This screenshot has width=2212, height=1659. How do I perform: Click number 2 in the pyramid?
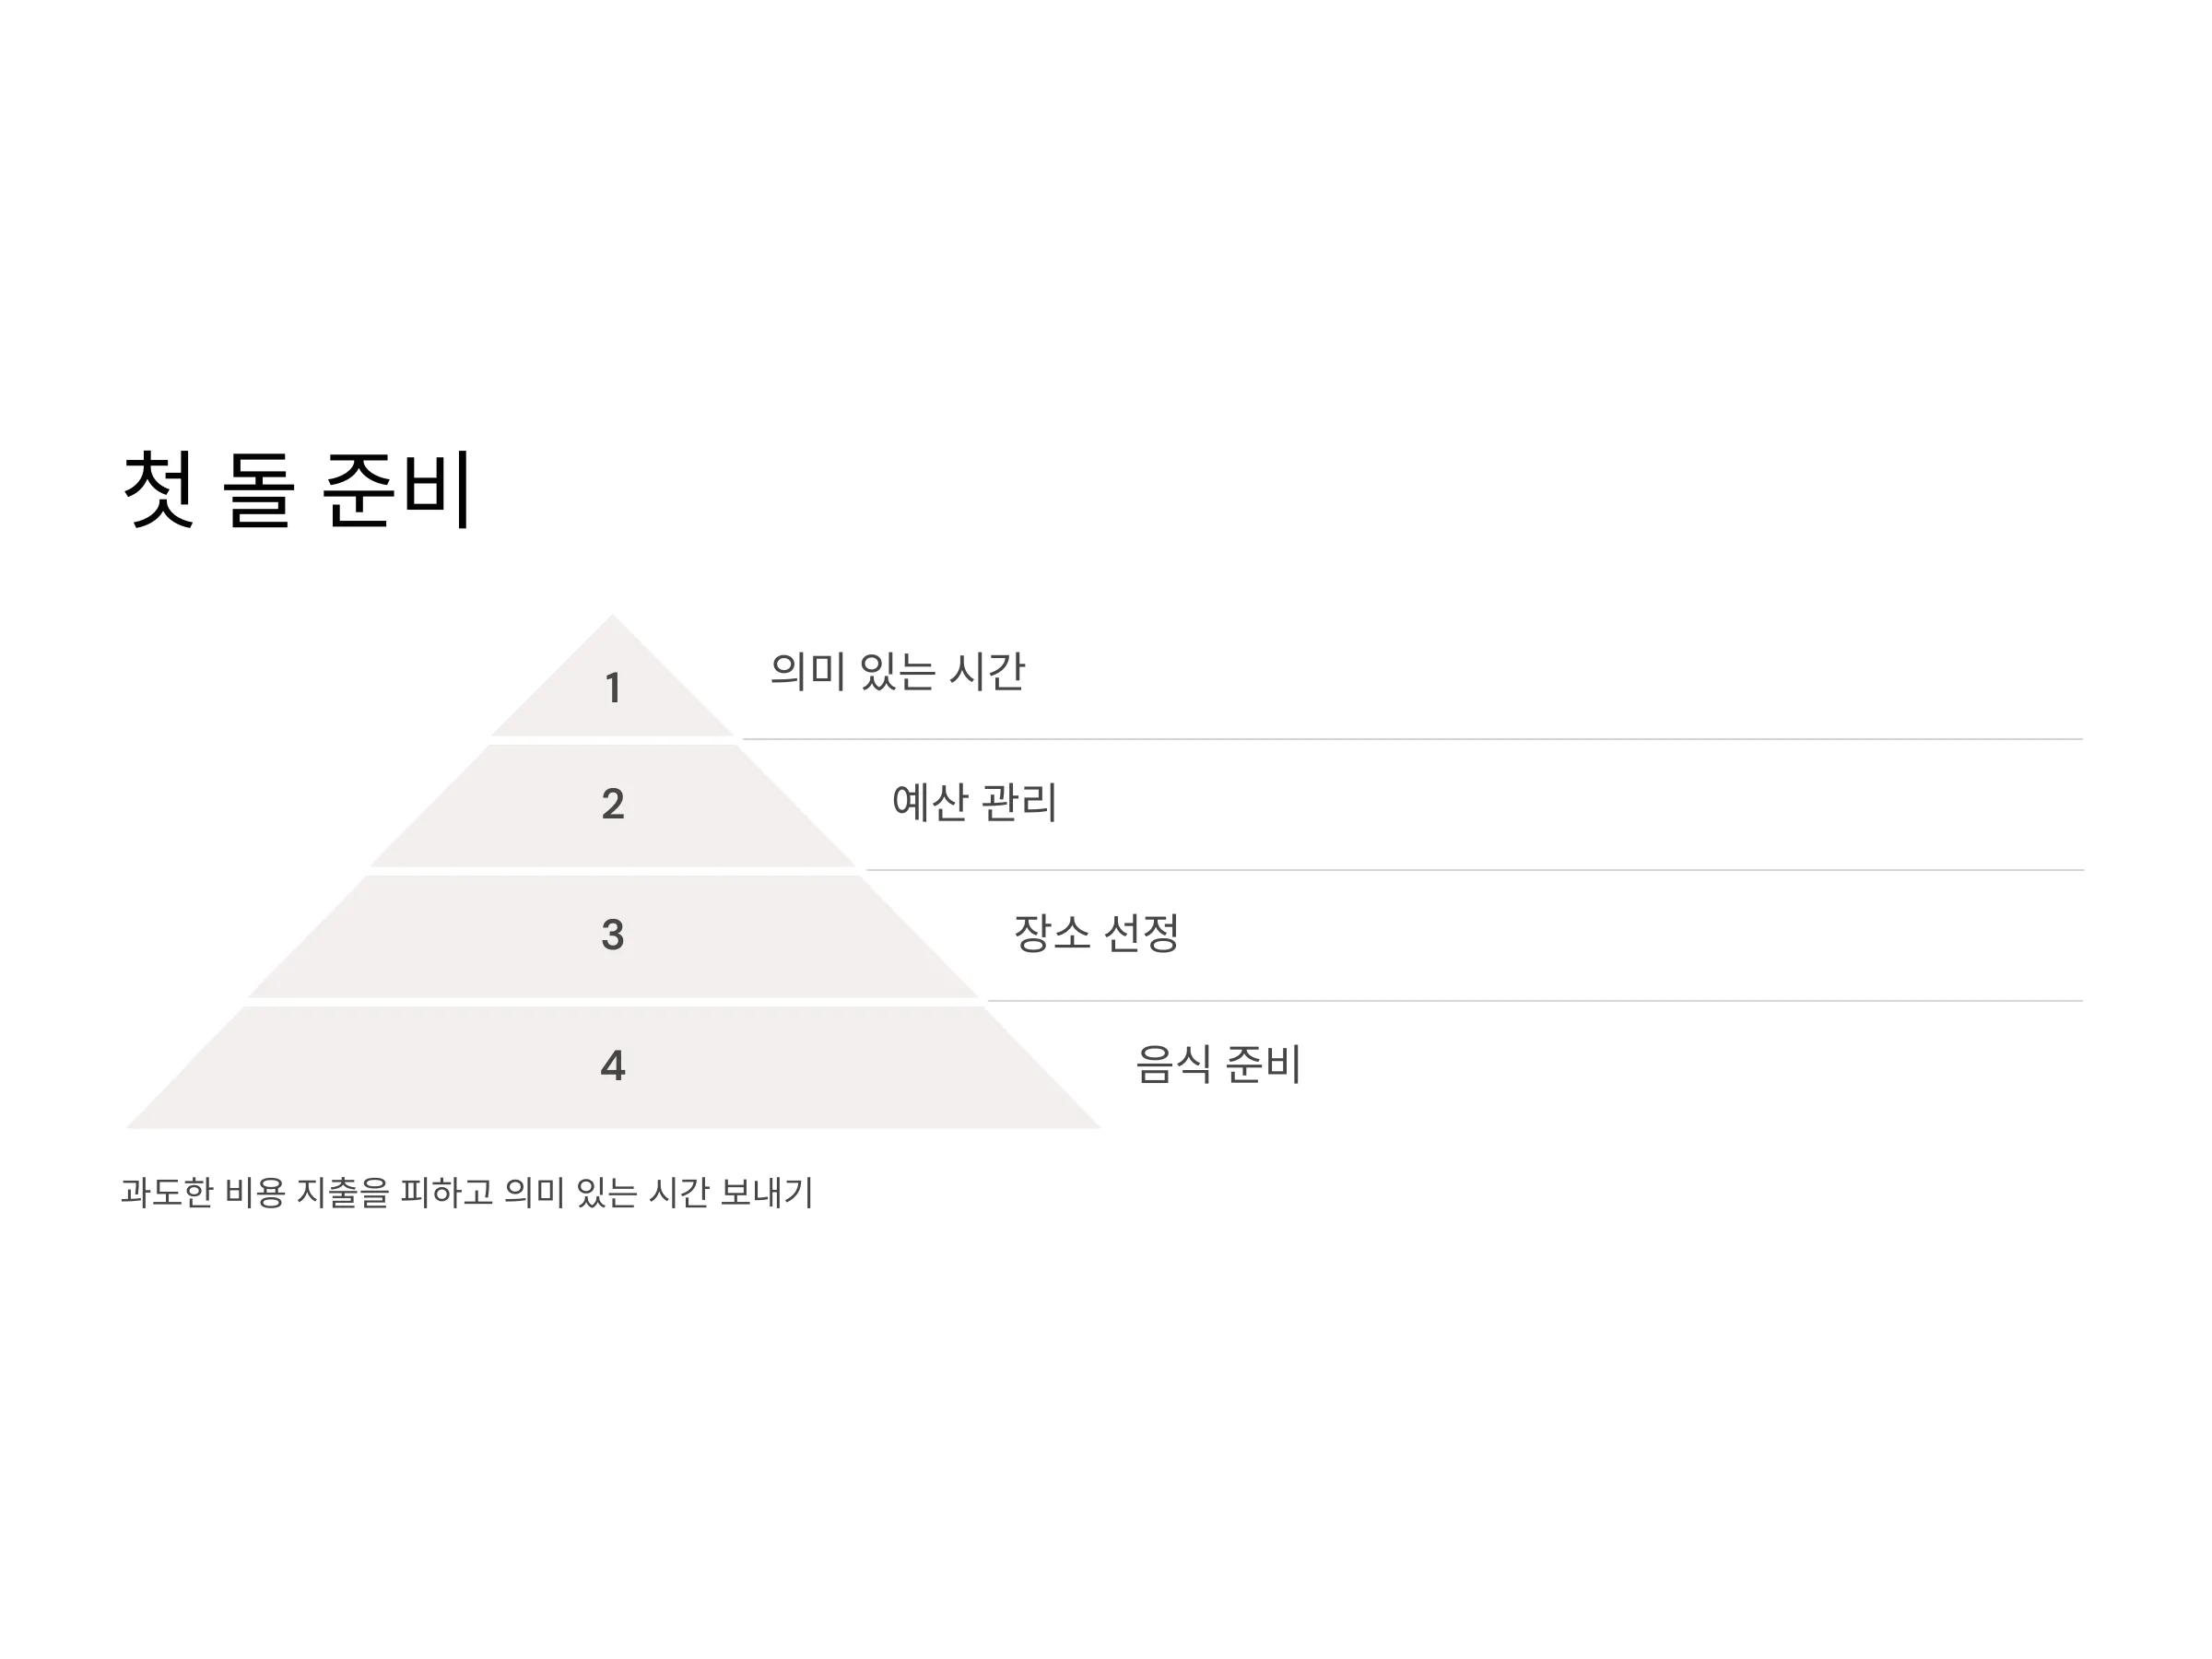tap(613, 804)
